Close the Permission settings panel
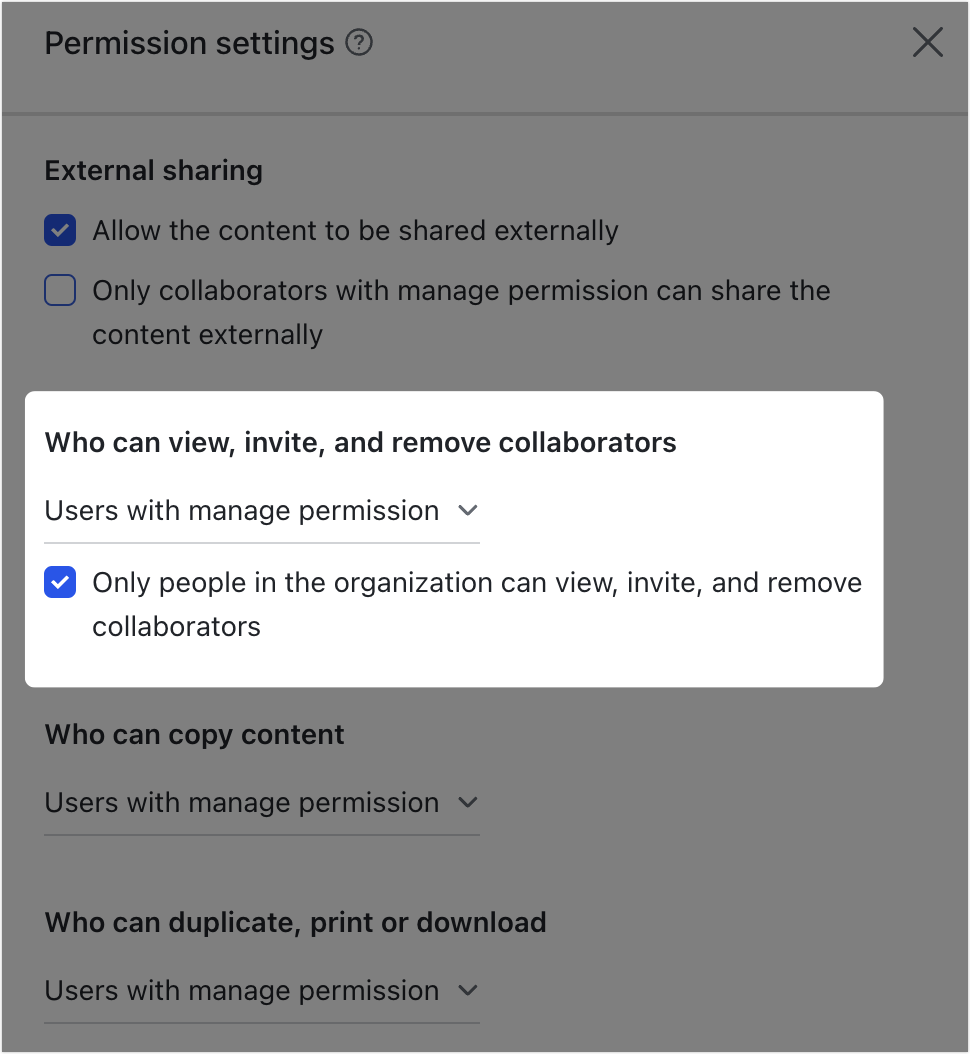This screenshot has width=970, height=1054. click(928, 42)
